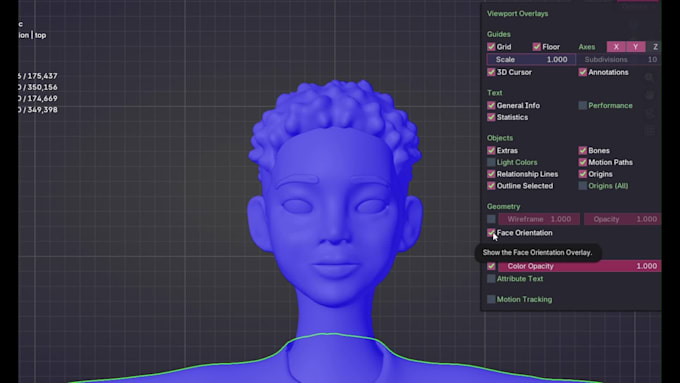Enable the Wireframe geometry checkbox
Viewport: 680px width, 383px height.
tap(491, 219)
